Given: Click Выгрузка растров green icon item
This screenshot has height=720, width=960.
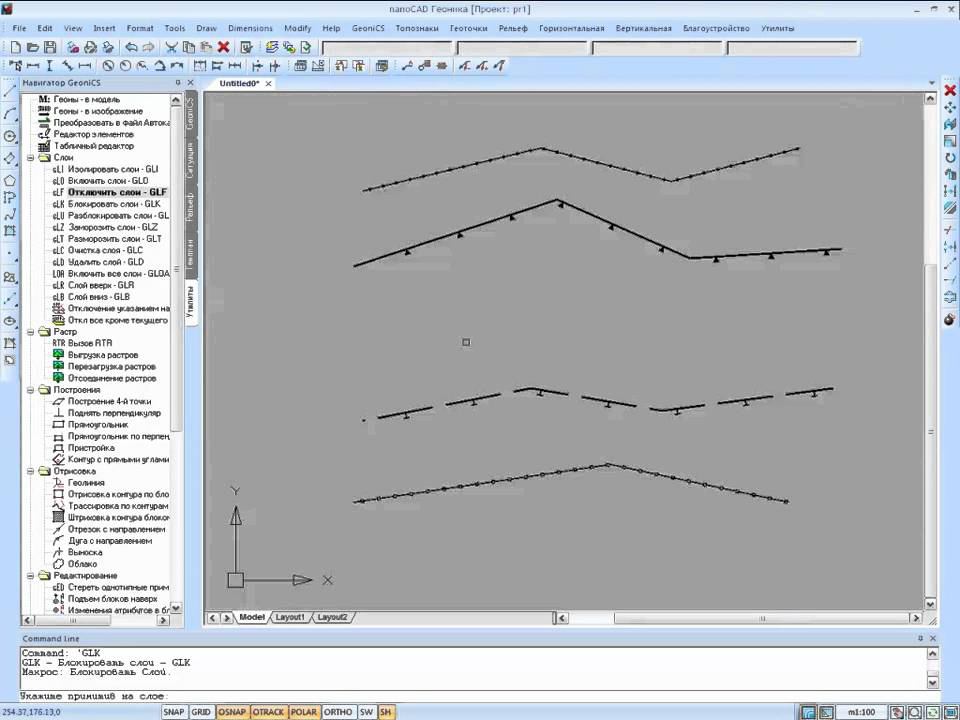Looking at the screenshot, I should click(96, 355).
